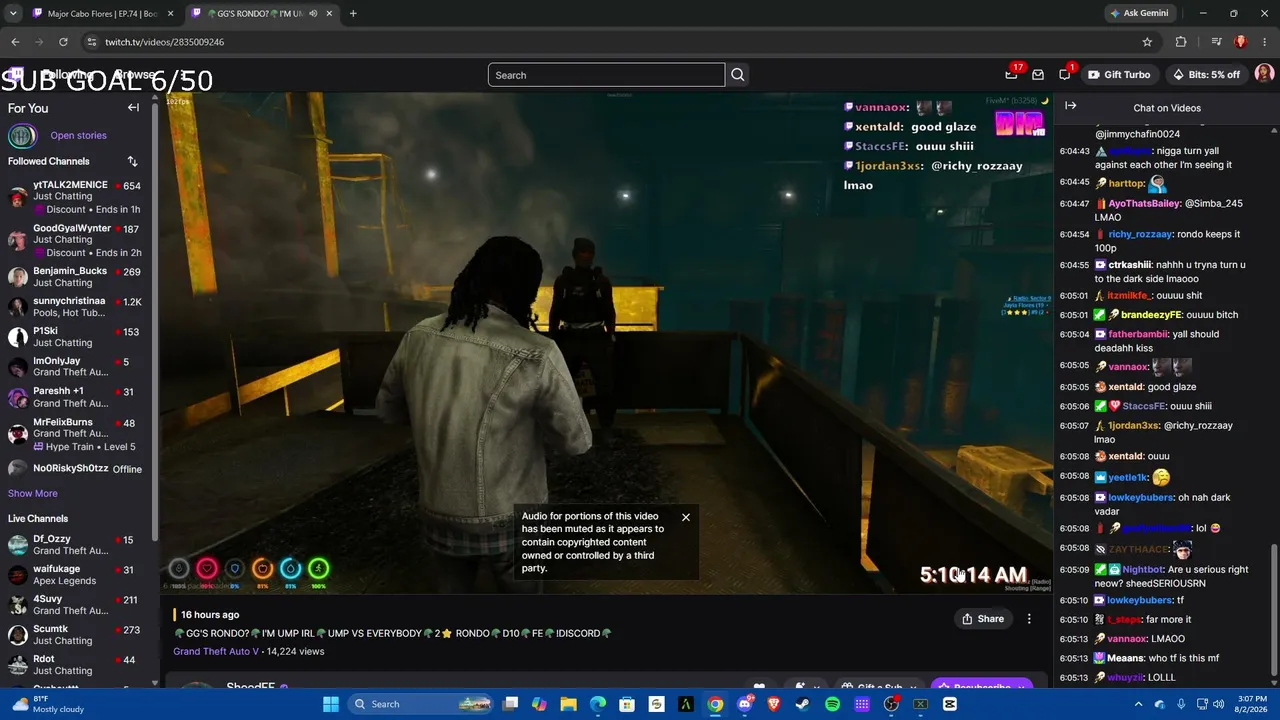This screenshot has height=720, width=1280.
Task: Dismiss the muted audio notice
Action: coord(686,517)
